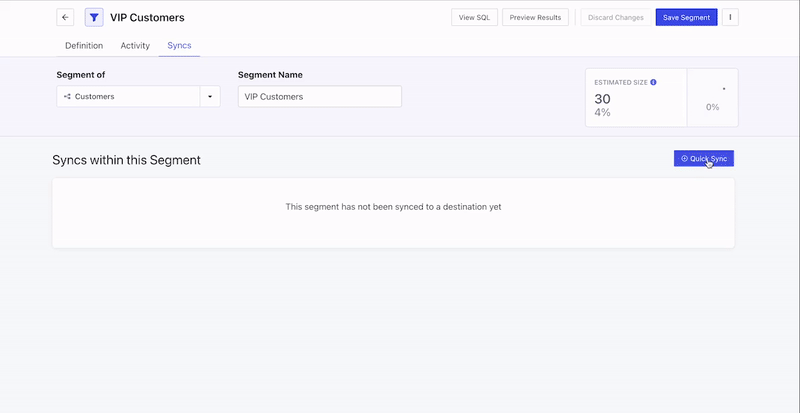Viewport: 800px width, 413px height.
Task: Discard Changes to the segment
Action: click(616, 17)
